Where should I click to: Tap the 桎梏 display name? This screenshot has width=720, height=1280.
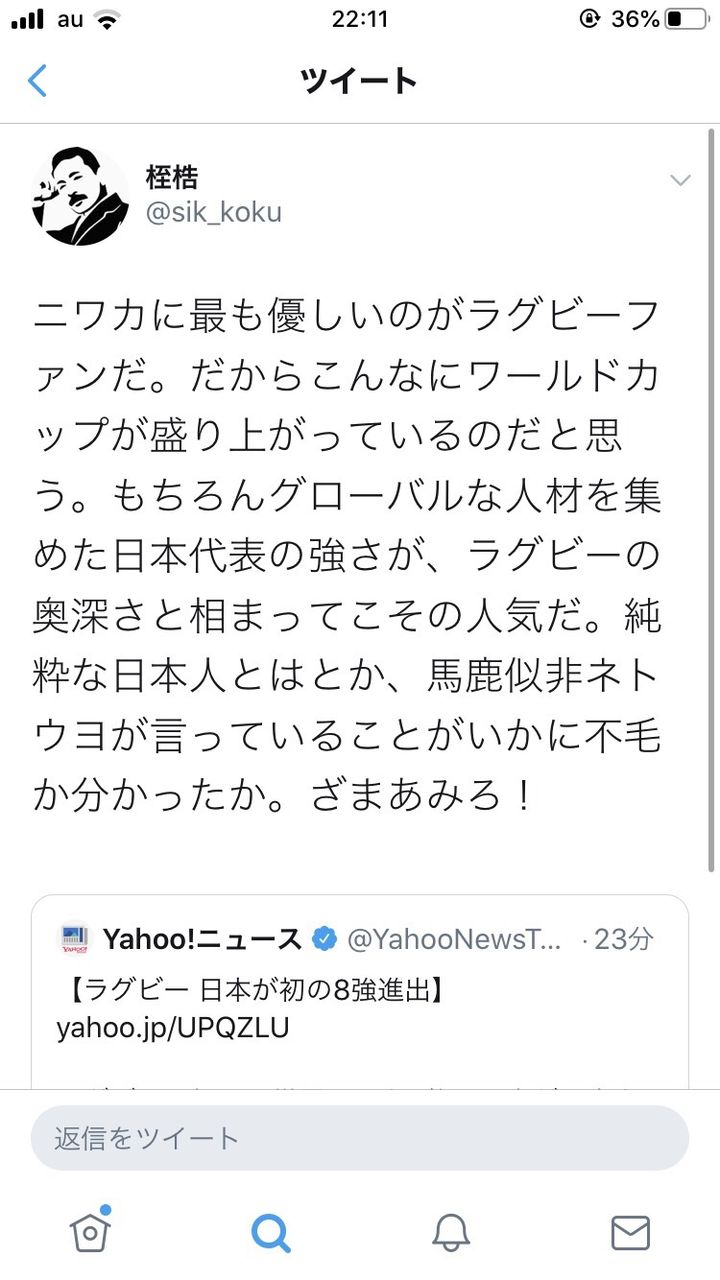[x=172, y=177]
